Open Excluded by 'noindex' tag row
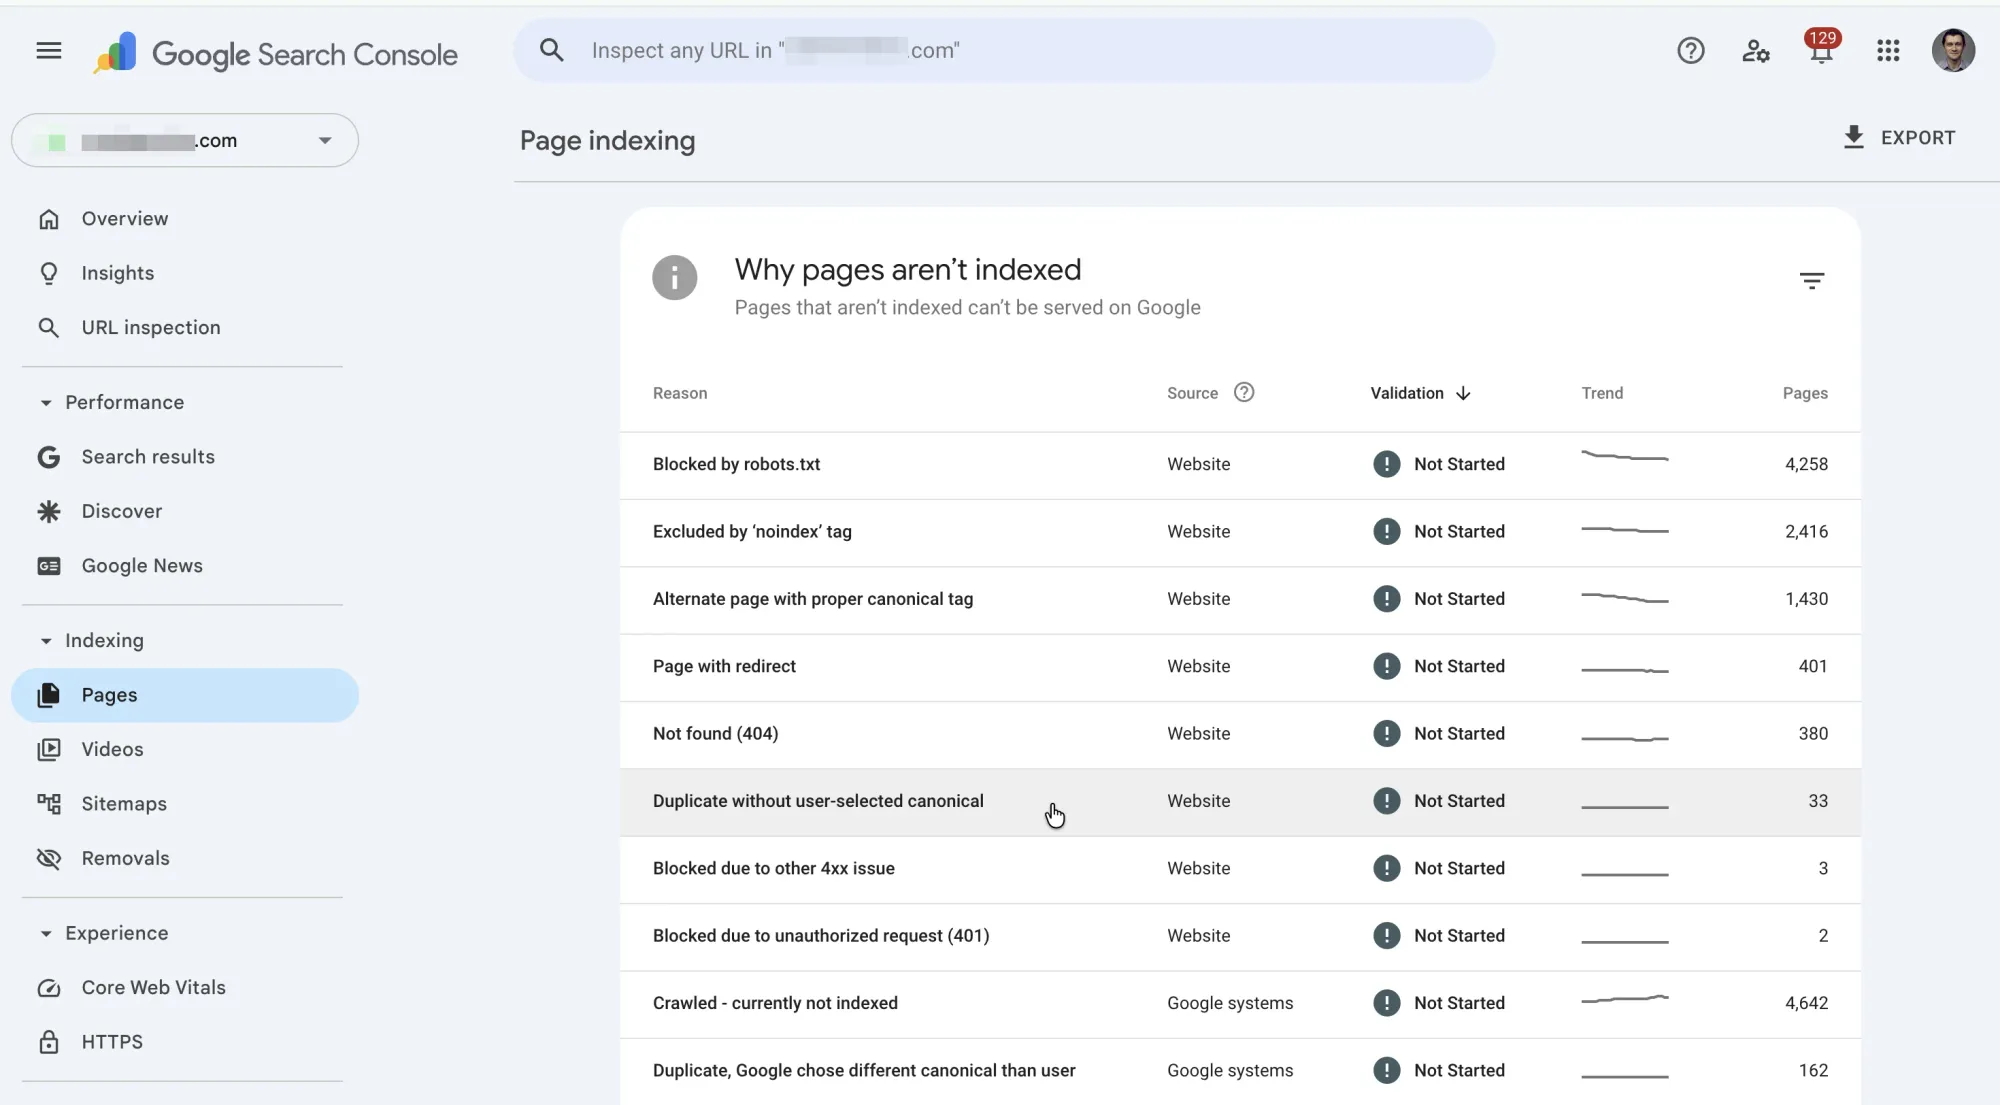Viewport: 2000px width, 1105px height. click(x=1240, y=533)
